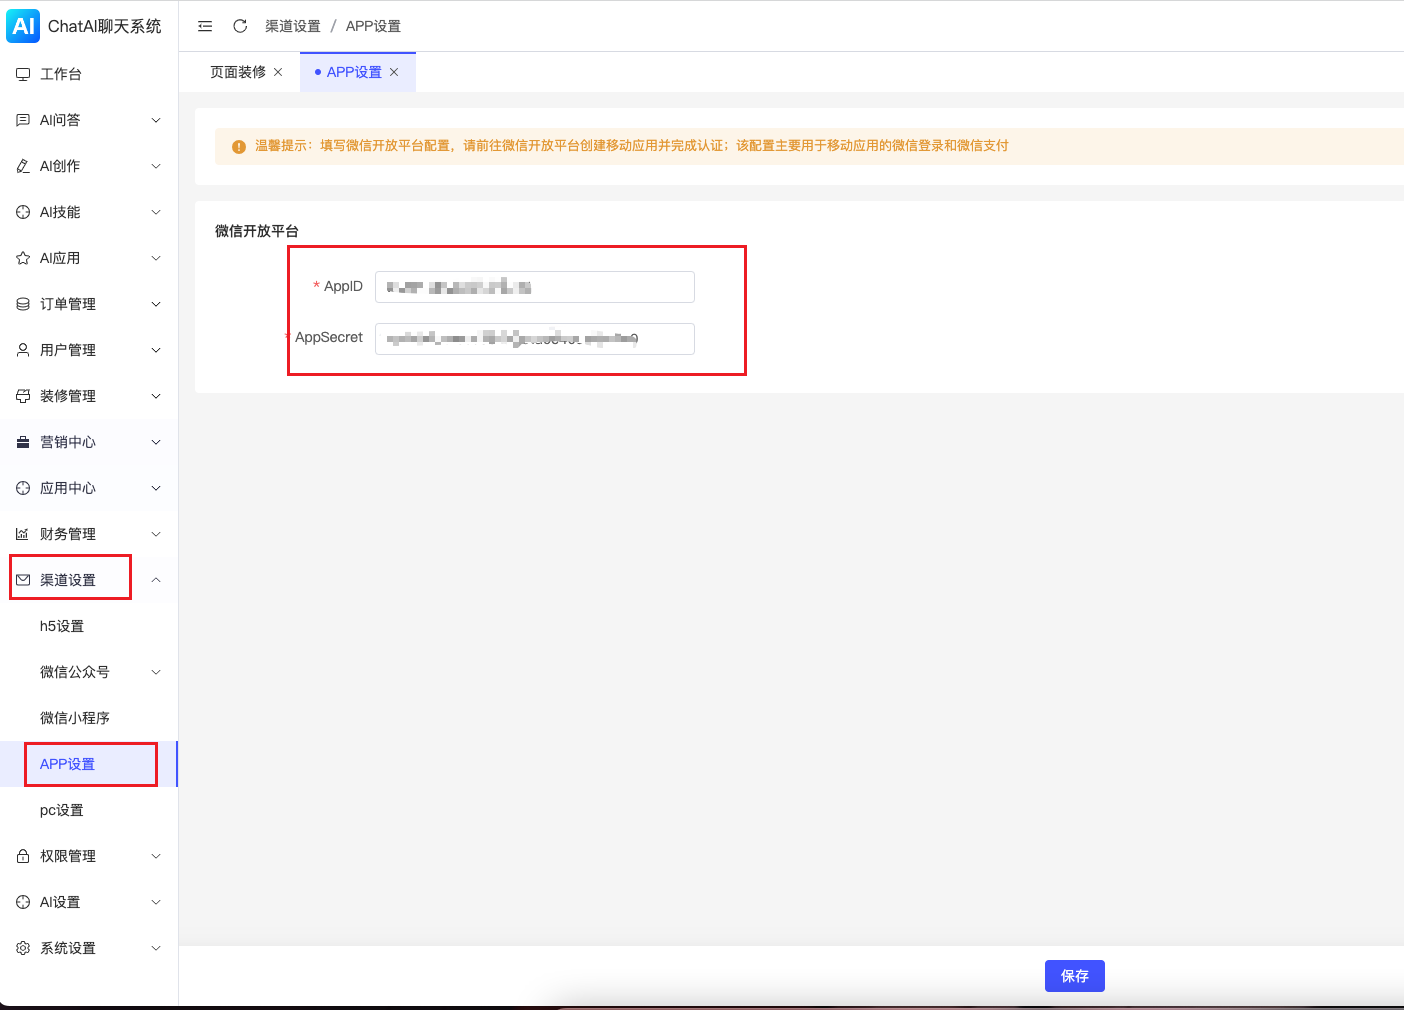
Task: Click the AI问答 chat icon
Action: (x=23, y=120)
